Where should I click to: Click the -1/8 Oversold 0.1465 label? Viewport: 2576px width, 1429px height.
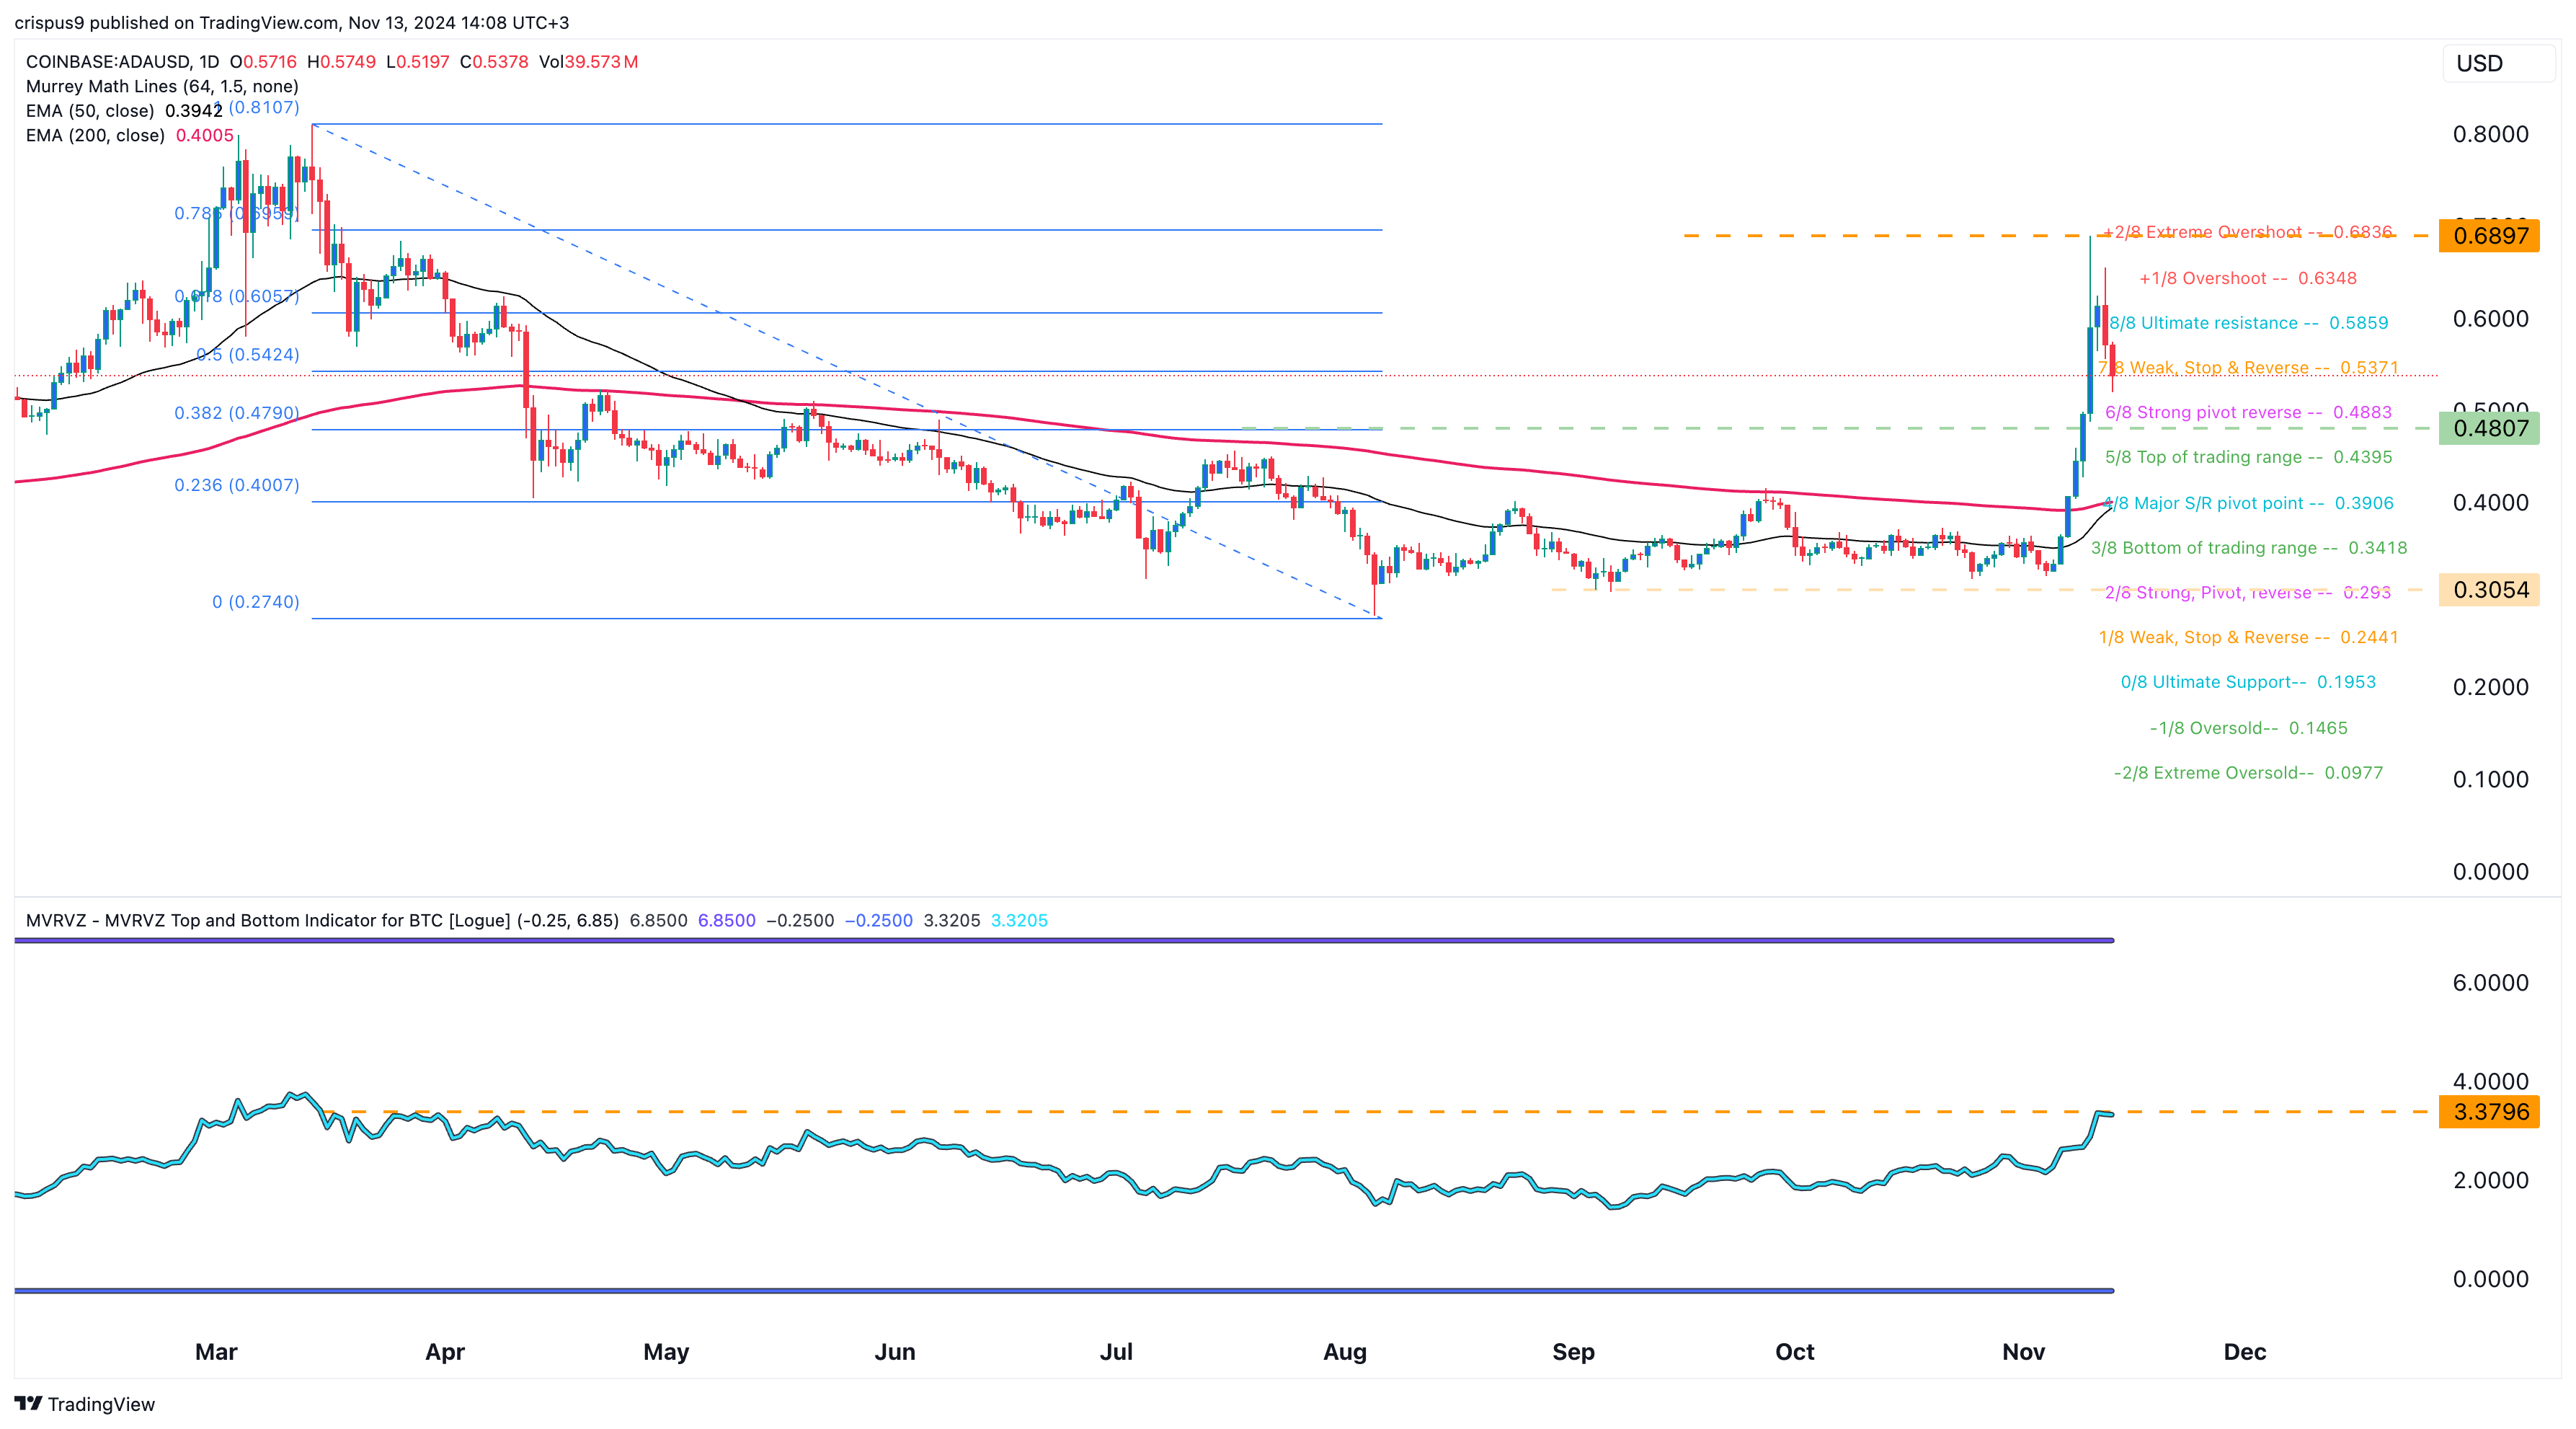[x=2248, y=728]
